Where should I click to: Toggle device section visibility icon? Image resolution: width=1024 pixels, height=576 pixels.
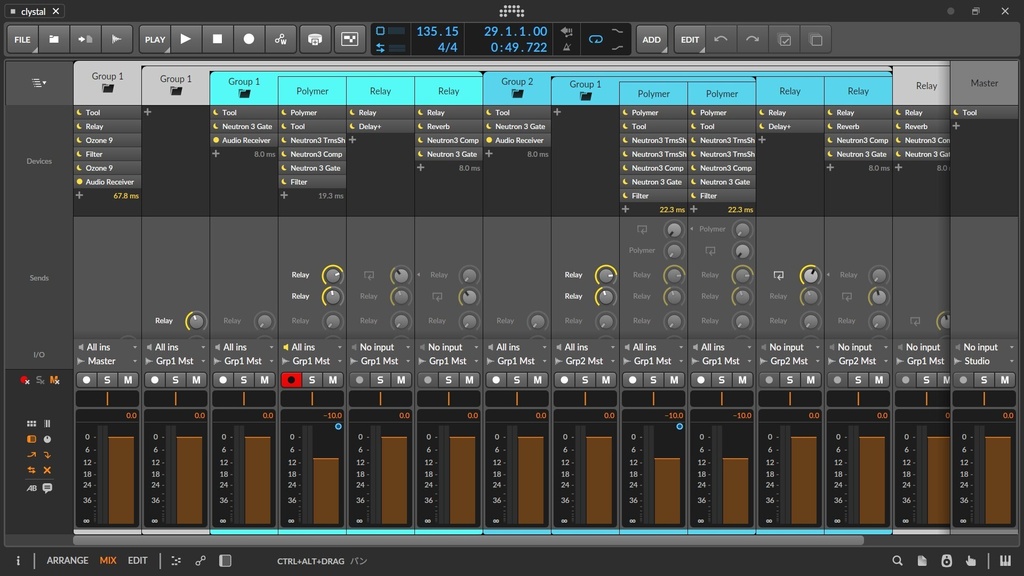[31, 439]
